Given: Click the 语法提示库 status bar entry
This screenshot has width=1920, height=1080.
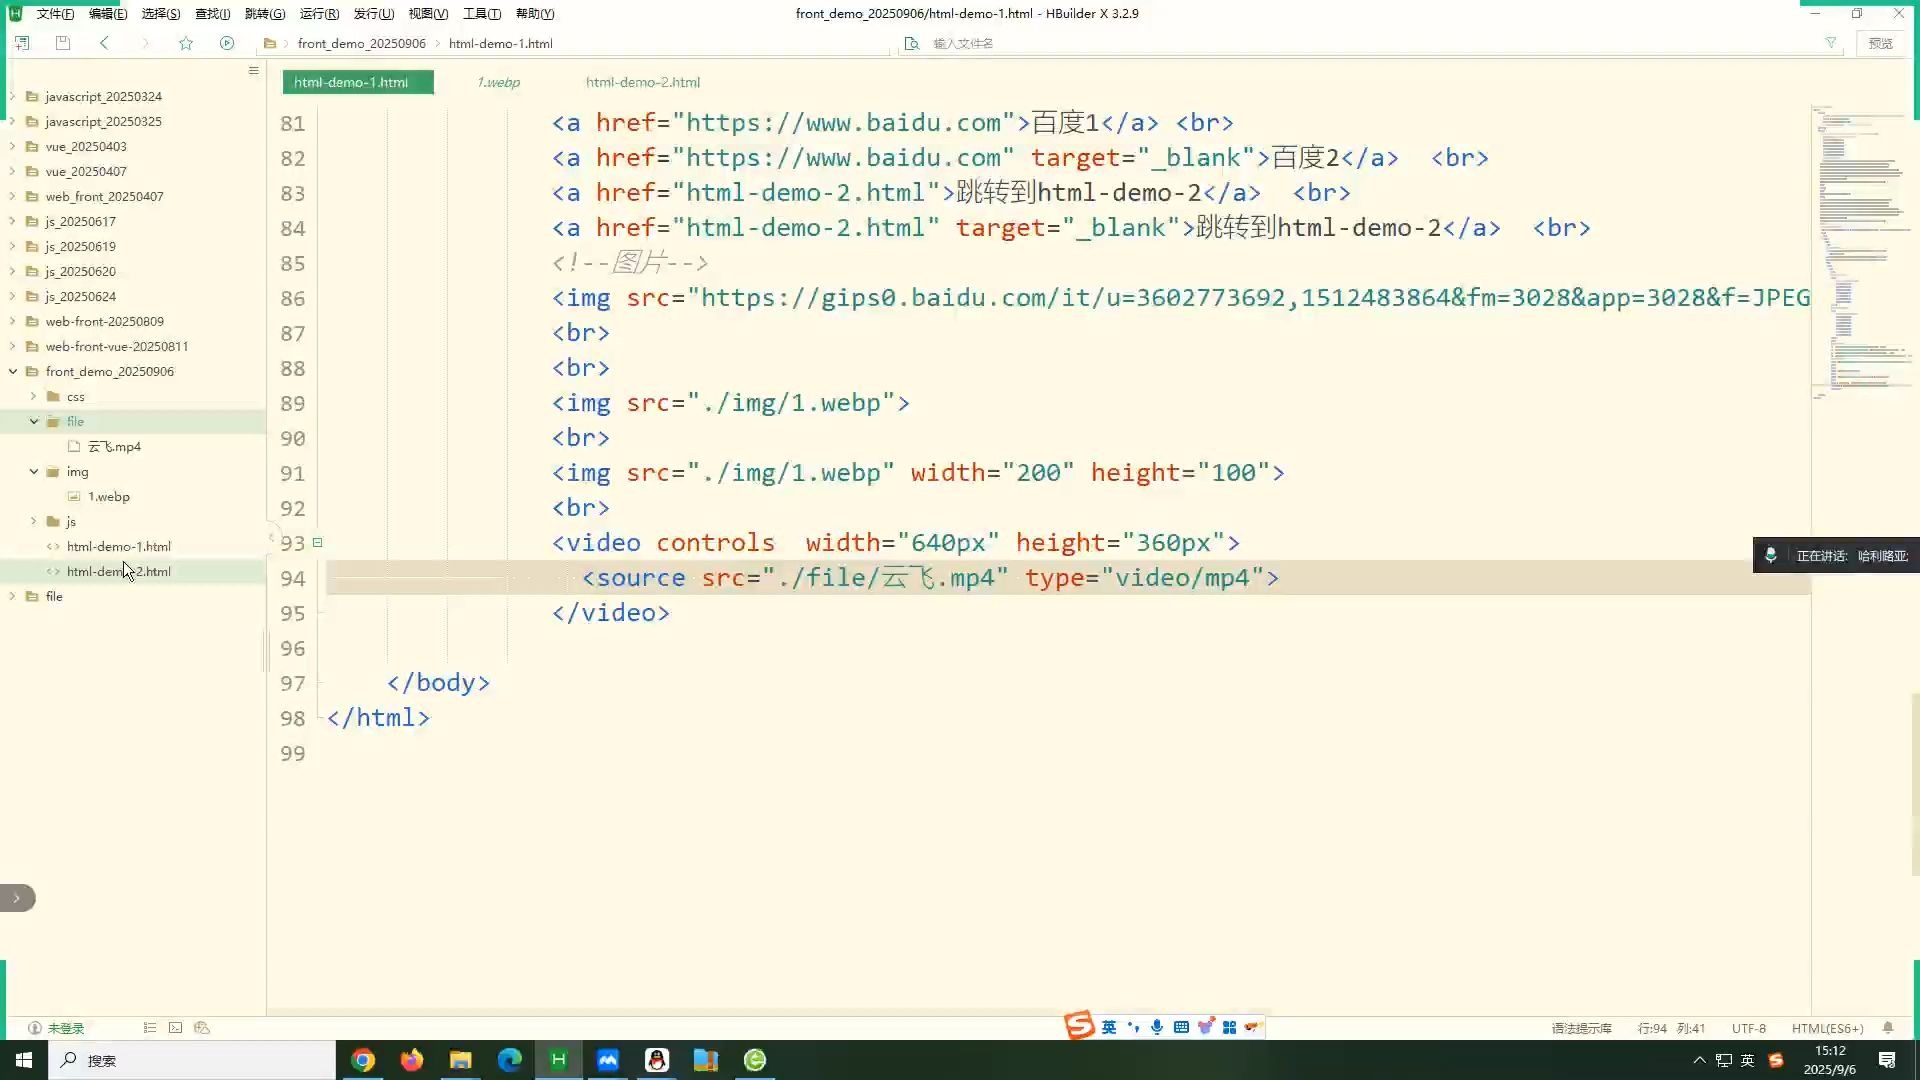Looking at the screenshot, I should click(1581, 1028).
